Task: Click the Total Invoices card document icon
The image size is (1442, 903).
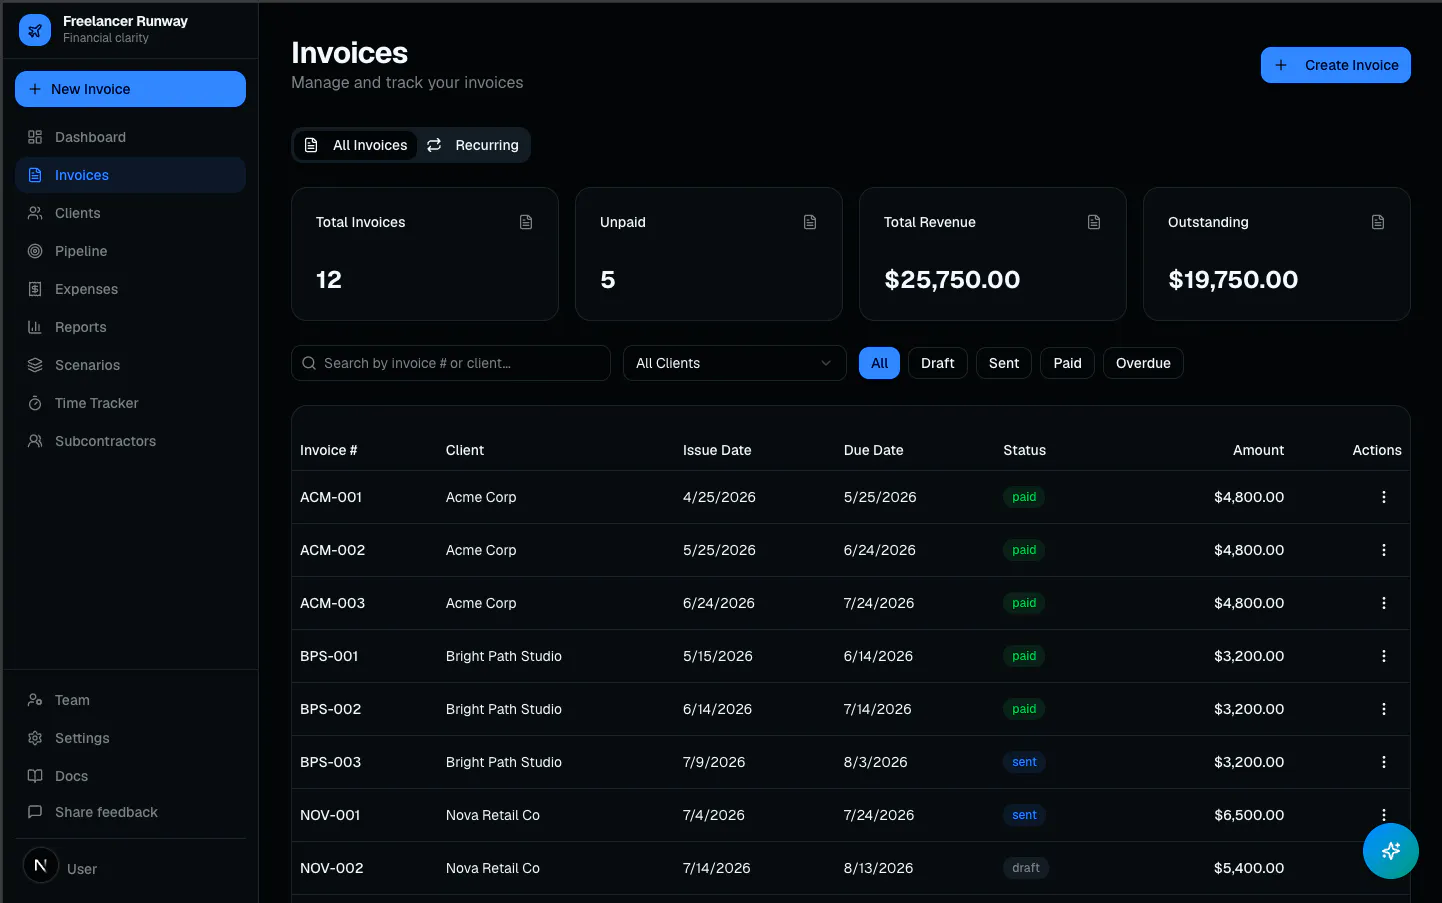Action: (x=526, y=222)
